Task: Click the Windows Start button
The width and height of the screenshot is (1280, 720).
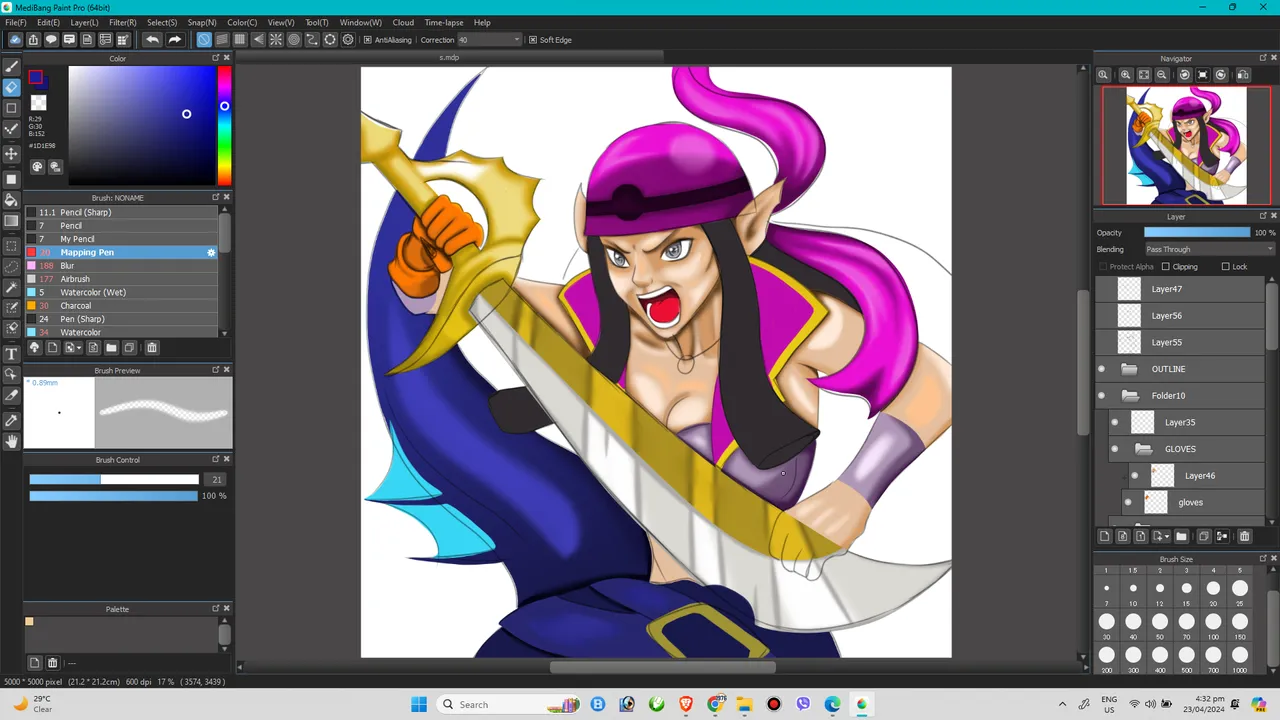Action: pos(419,704)
